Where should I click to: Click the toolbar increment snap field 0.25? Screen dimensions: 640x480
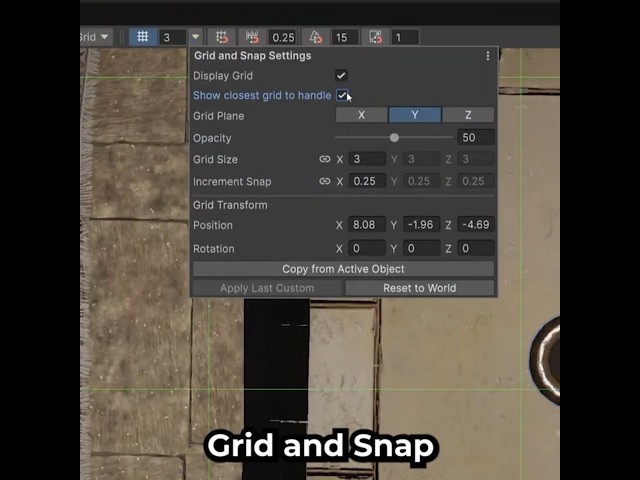pyautogui.click(x=283, y=38)
